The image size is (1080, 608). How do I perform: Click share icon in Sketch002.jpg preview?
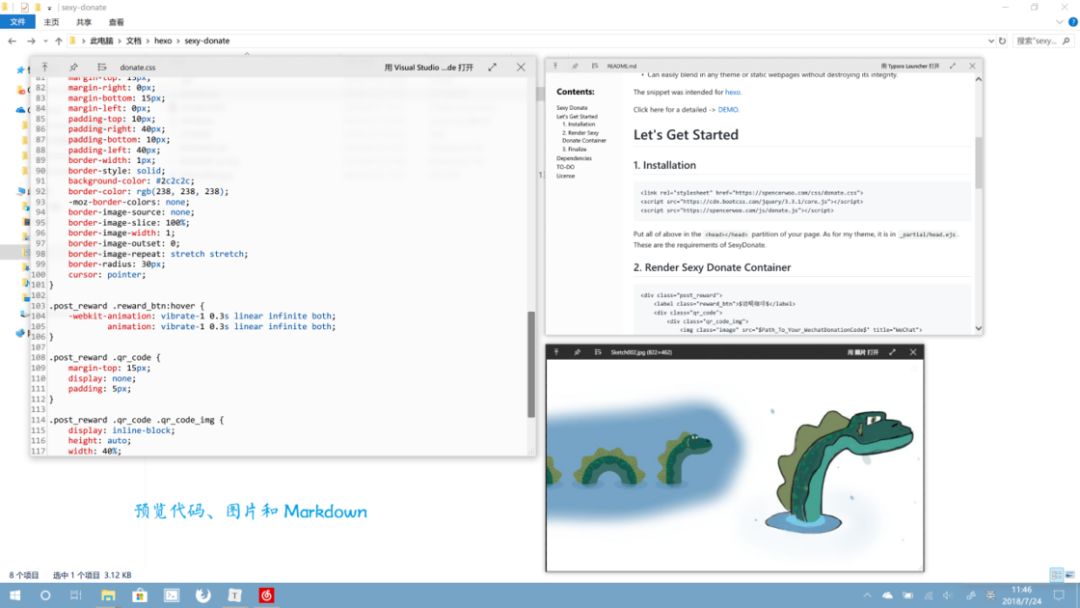[598, 352]
